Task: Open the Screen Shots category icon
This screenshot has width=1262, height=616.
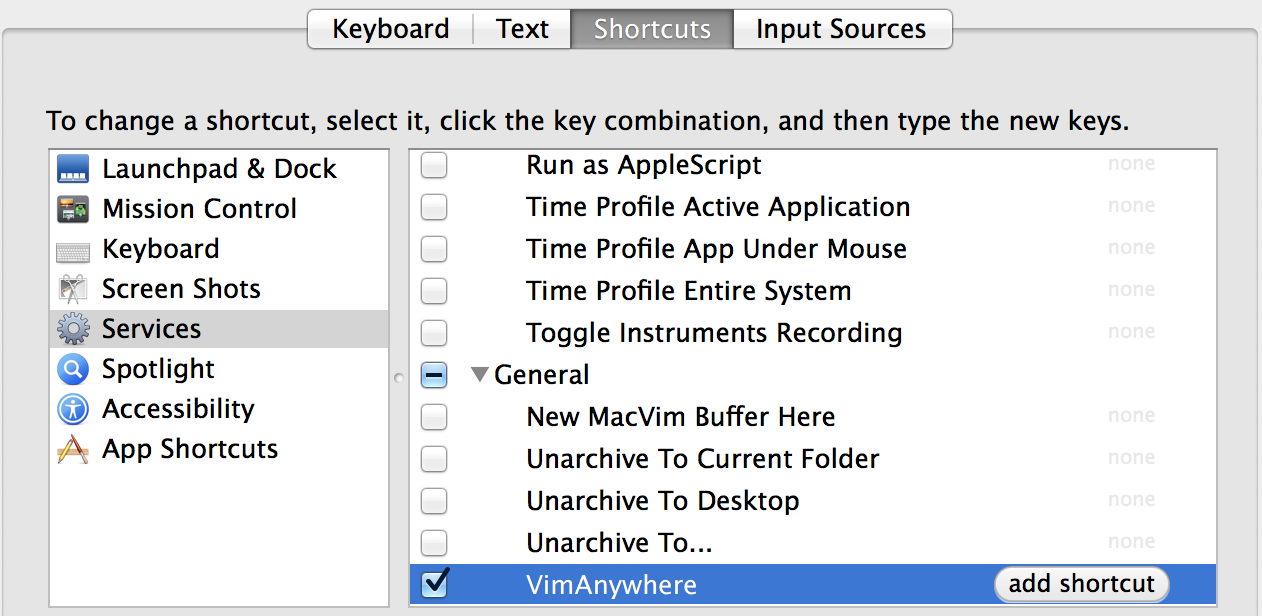Action: click(73, 289)
